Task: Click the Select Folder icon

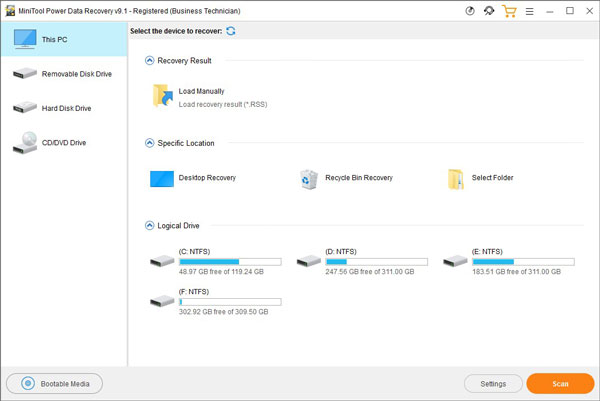Action: (x=456, y=179)
